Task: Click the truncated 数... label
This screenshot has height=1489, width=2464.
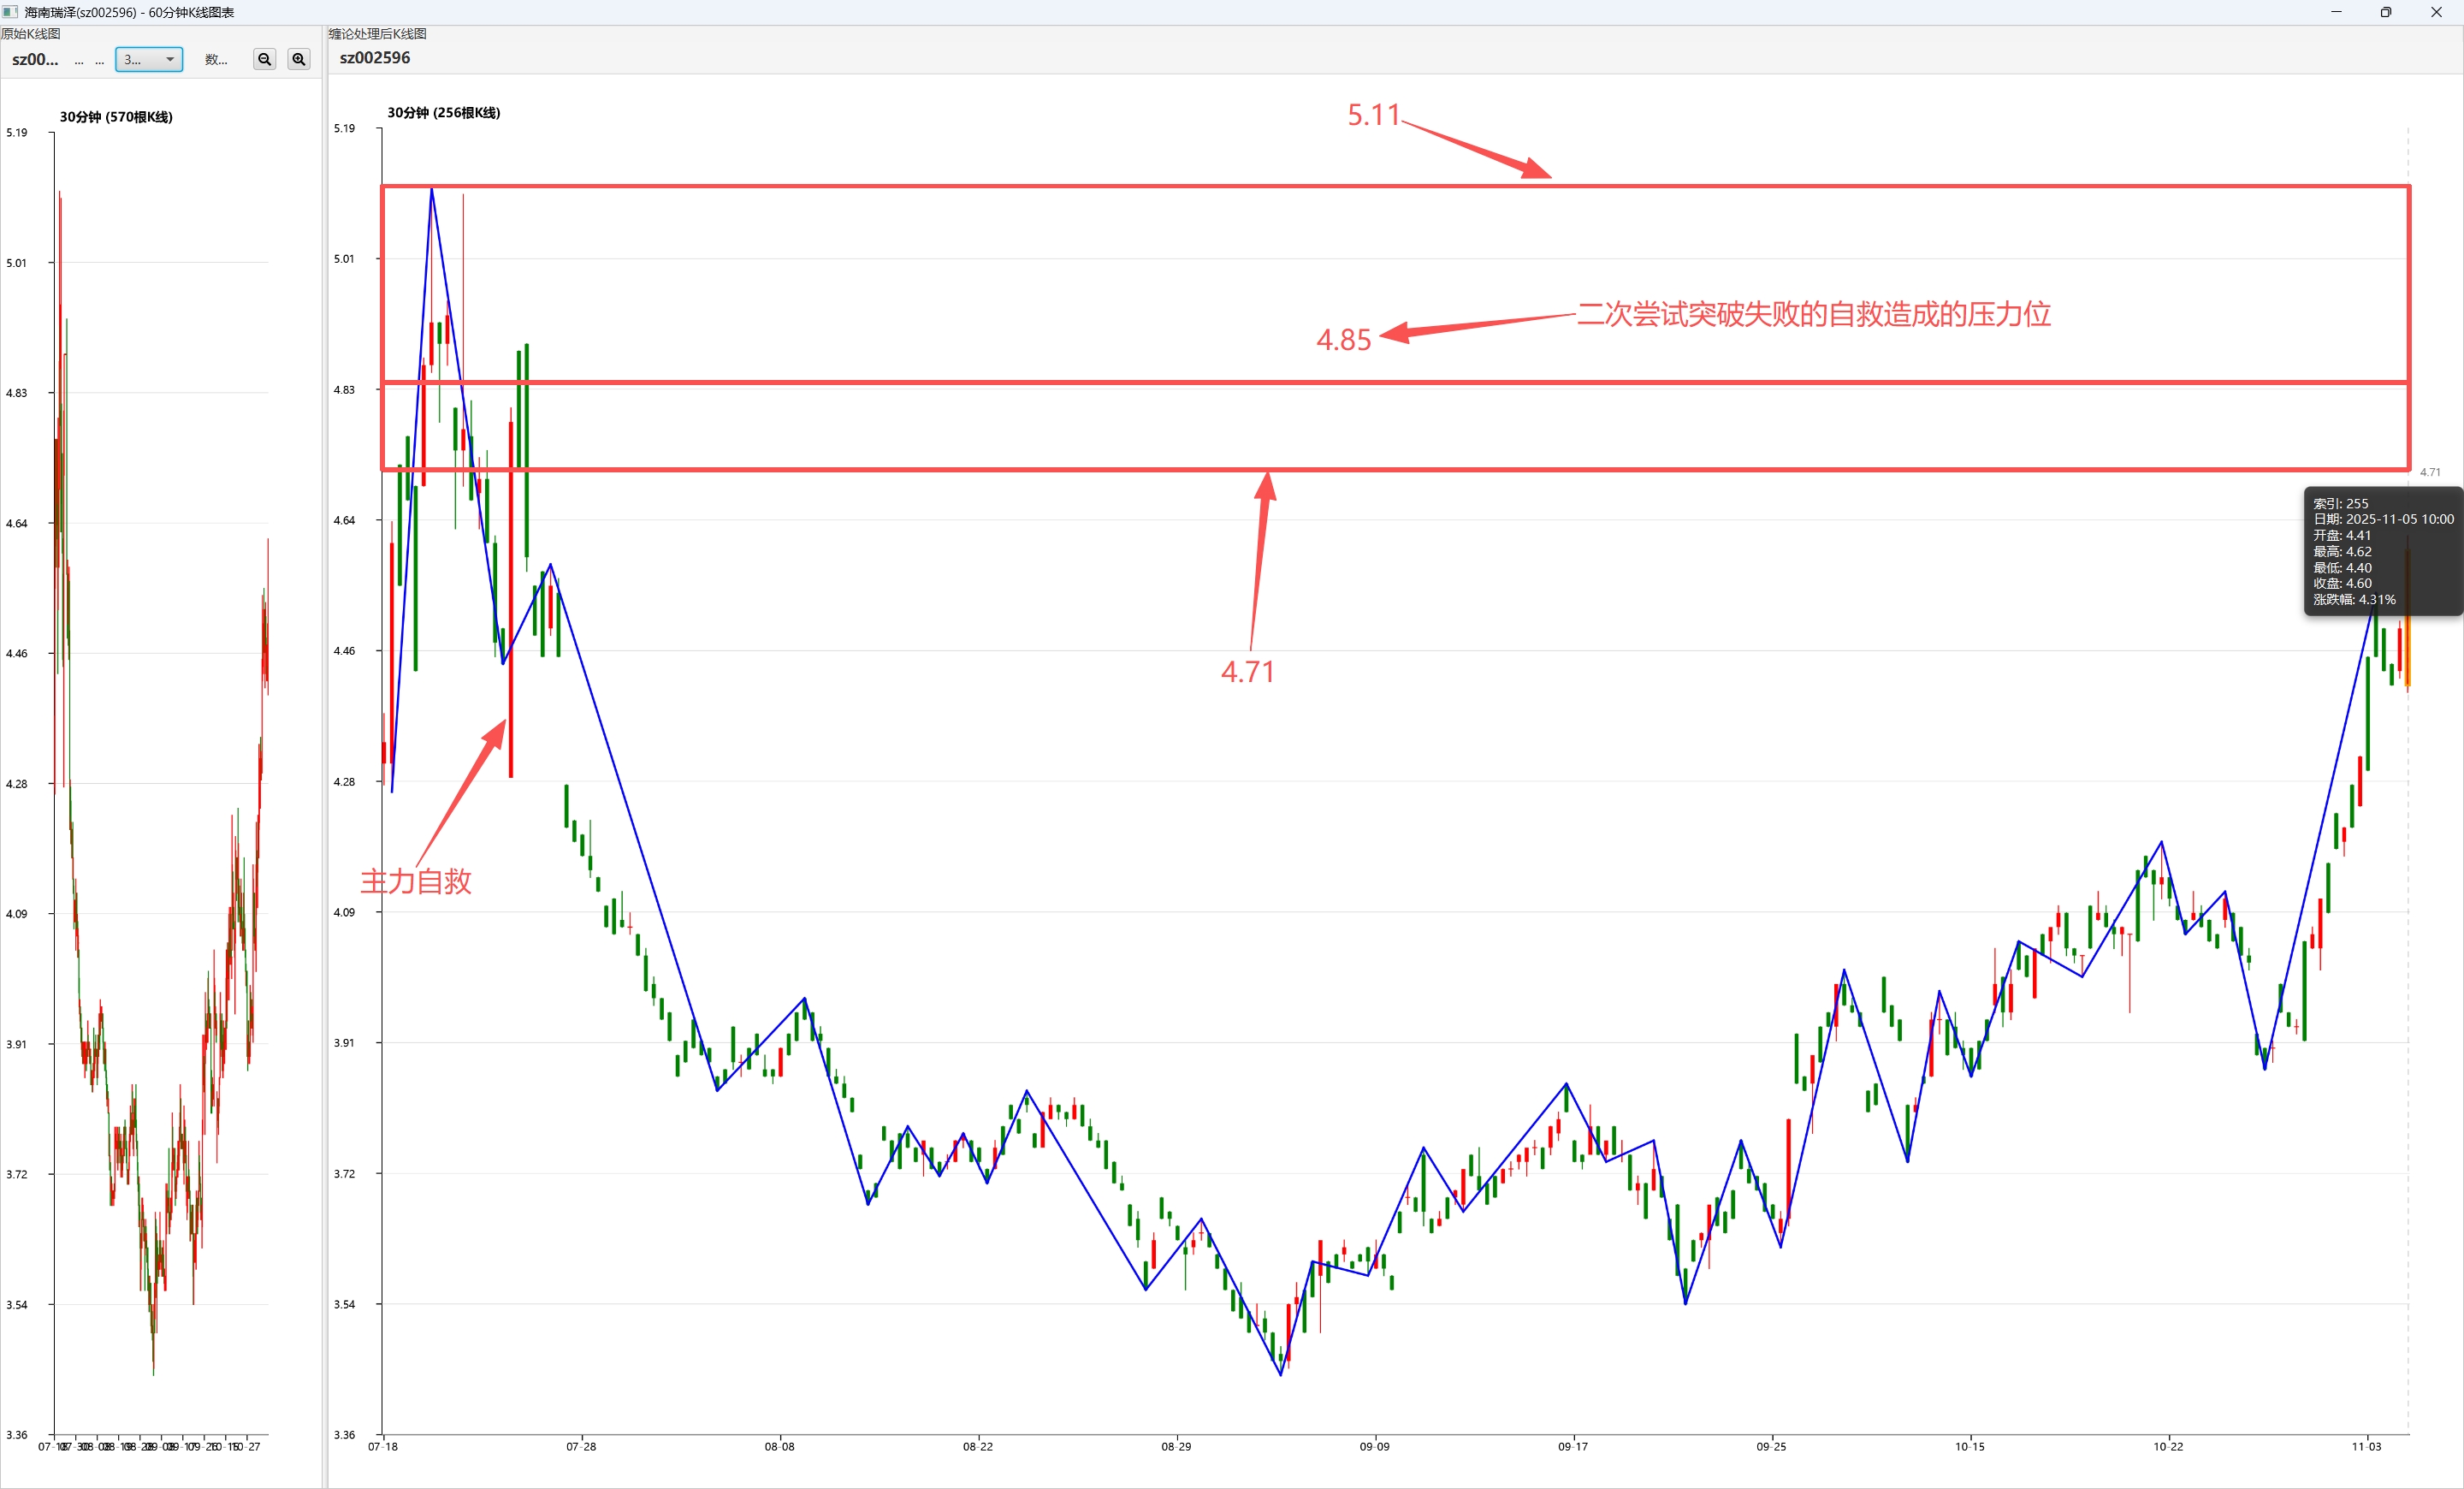Action: tap(216, 60)
